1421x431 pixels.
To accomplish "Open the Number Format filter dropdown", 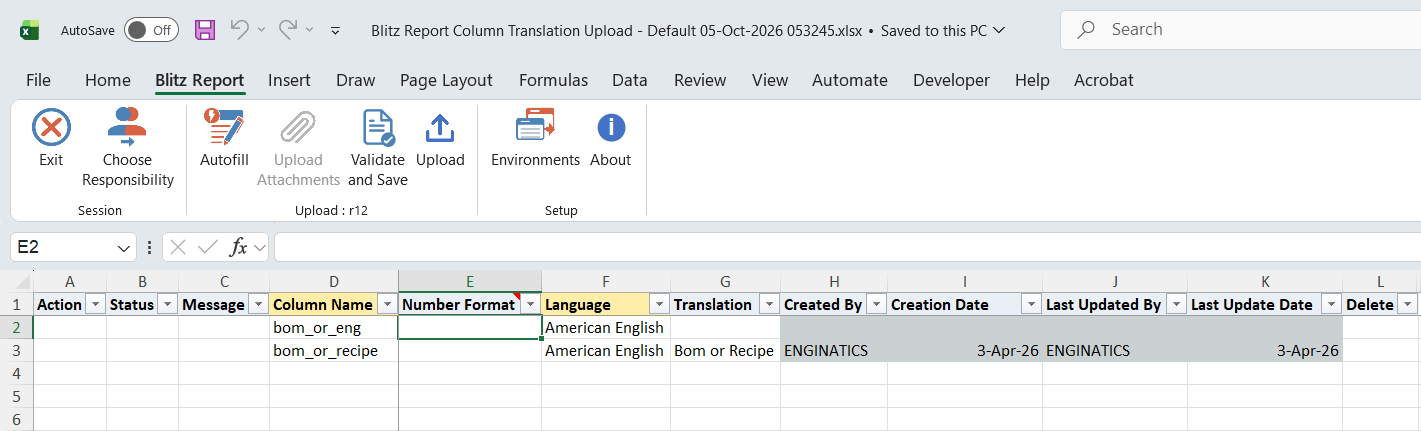I will coord(530,304).
